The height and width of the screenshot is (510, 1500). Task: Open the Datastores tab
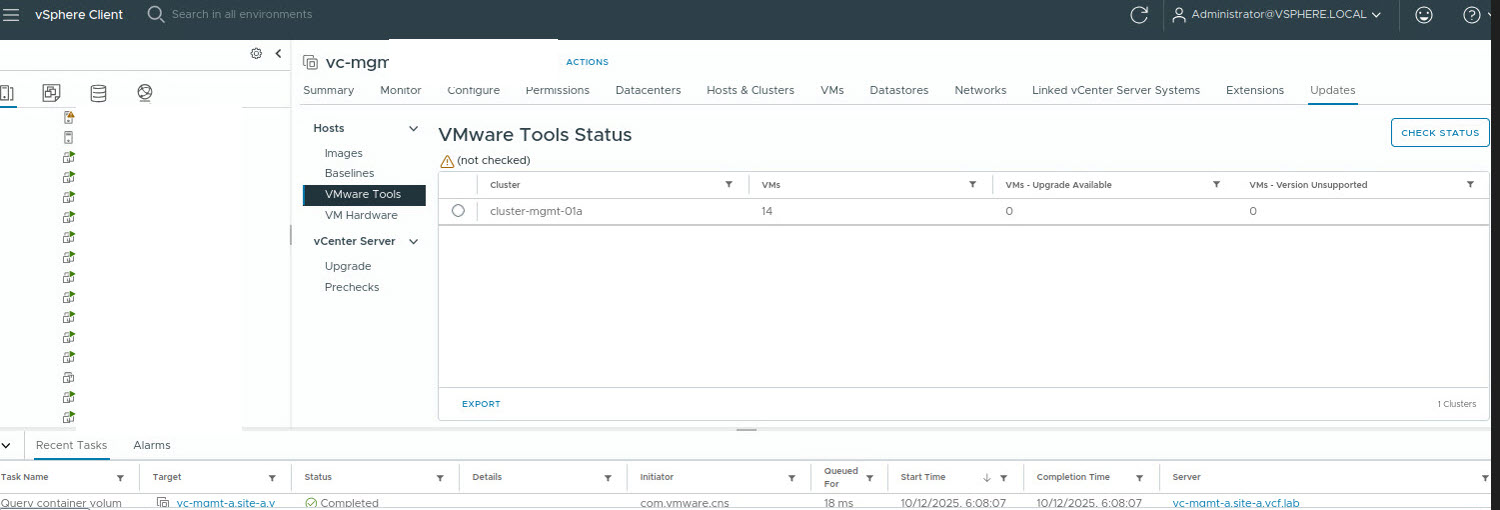point(898,90)
